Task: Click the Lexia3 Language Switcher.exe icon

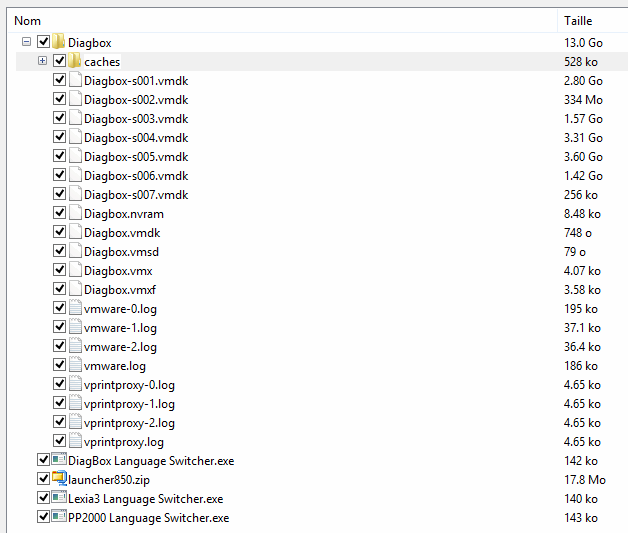Action: [59, 497]
